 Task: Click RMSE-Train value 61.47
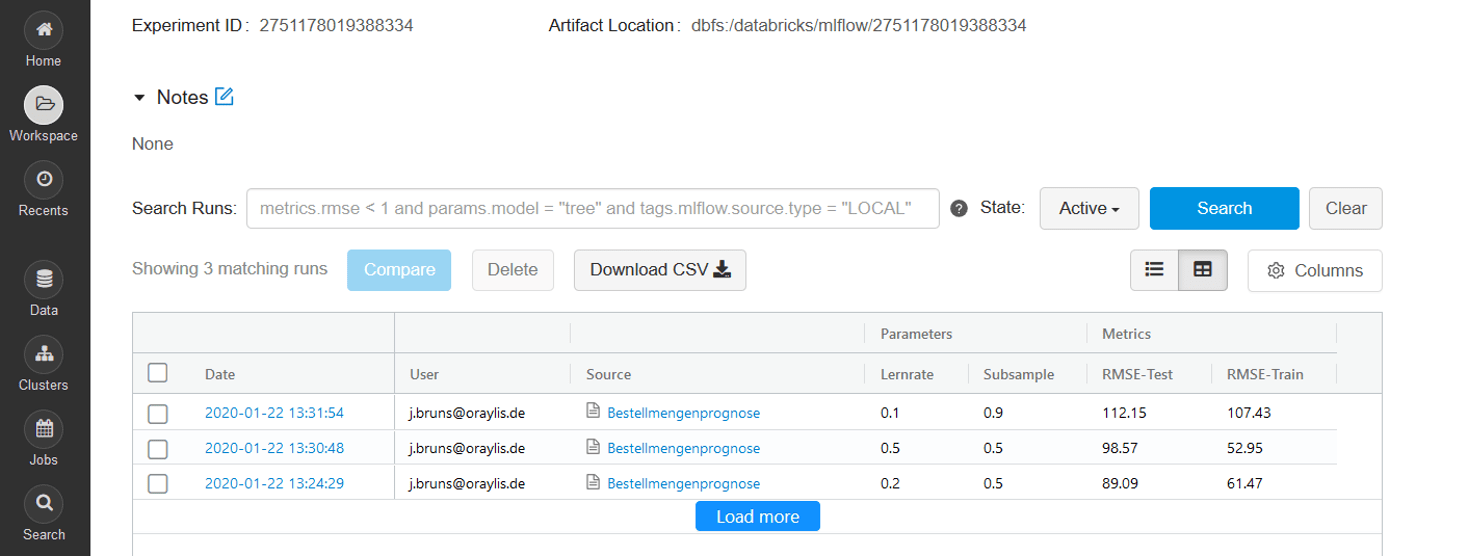pyautogui.click(x=1245, y=483)
